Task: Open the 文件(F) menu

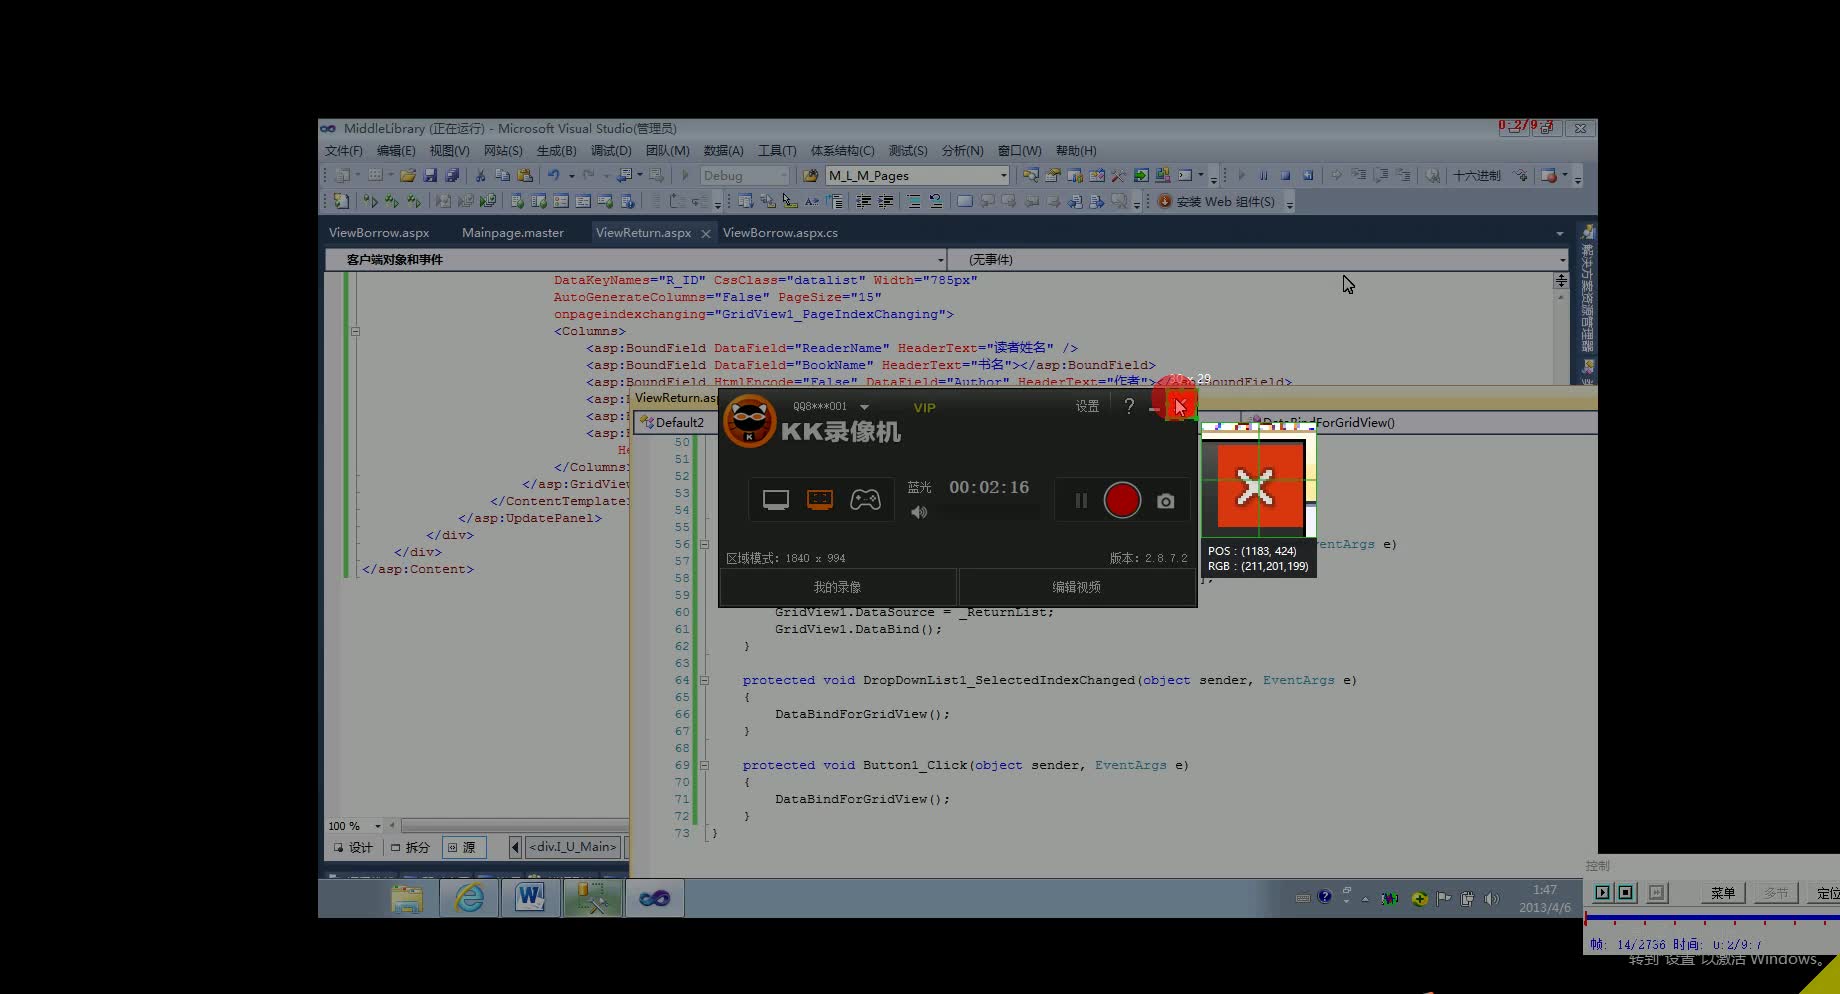Action: point(343,151)
